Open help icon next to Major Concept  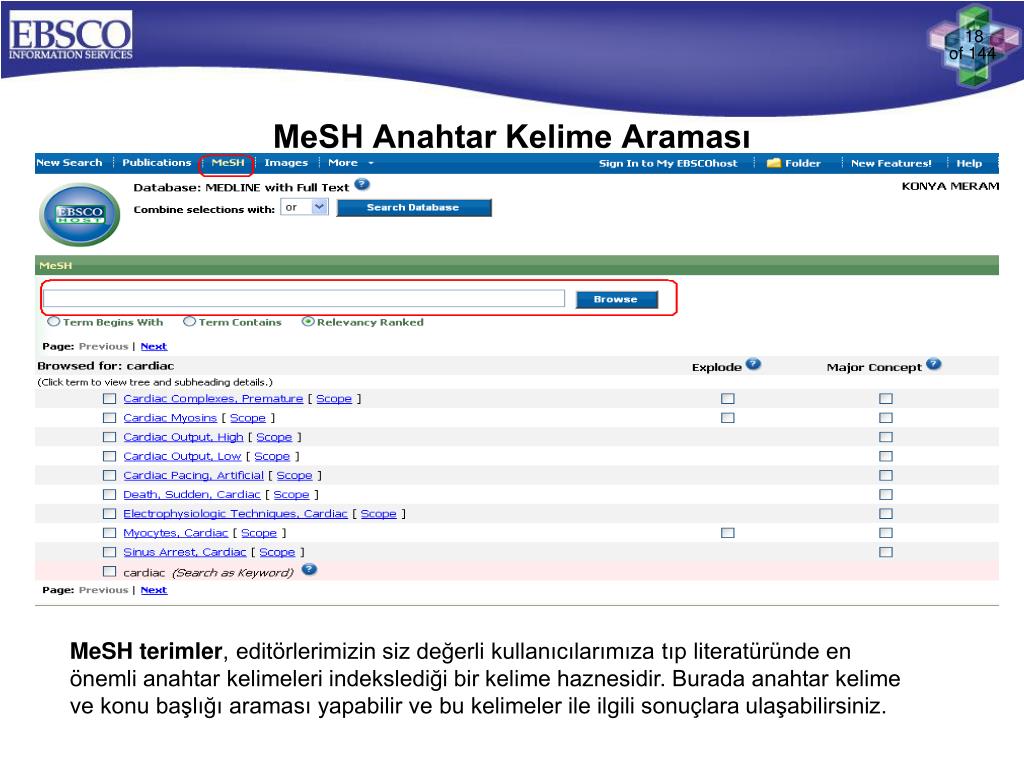tap(934, 364)
